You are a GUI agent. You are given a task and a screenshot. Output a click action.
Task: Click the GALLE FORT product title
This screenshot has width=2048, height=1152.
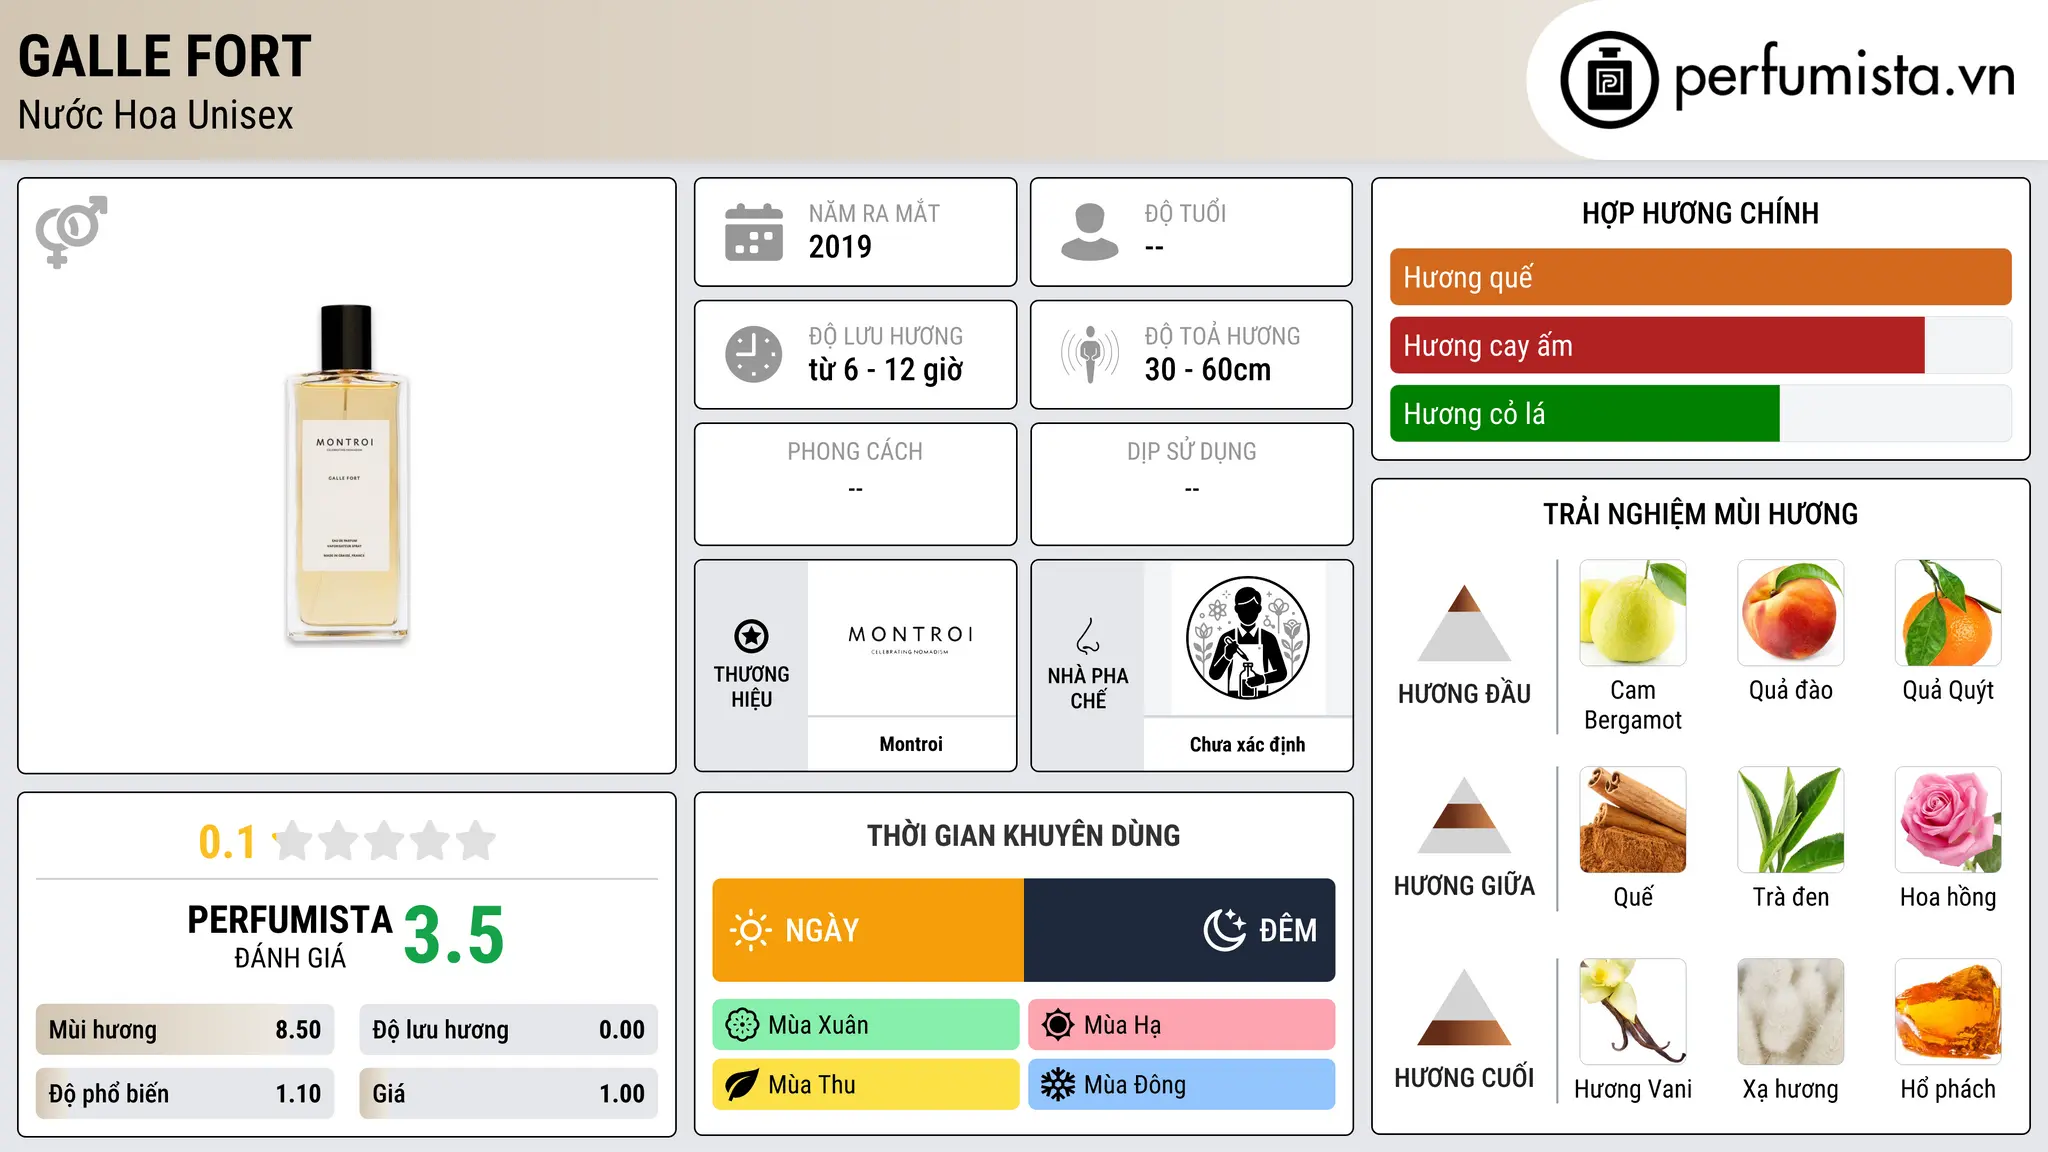click(165, 56)
